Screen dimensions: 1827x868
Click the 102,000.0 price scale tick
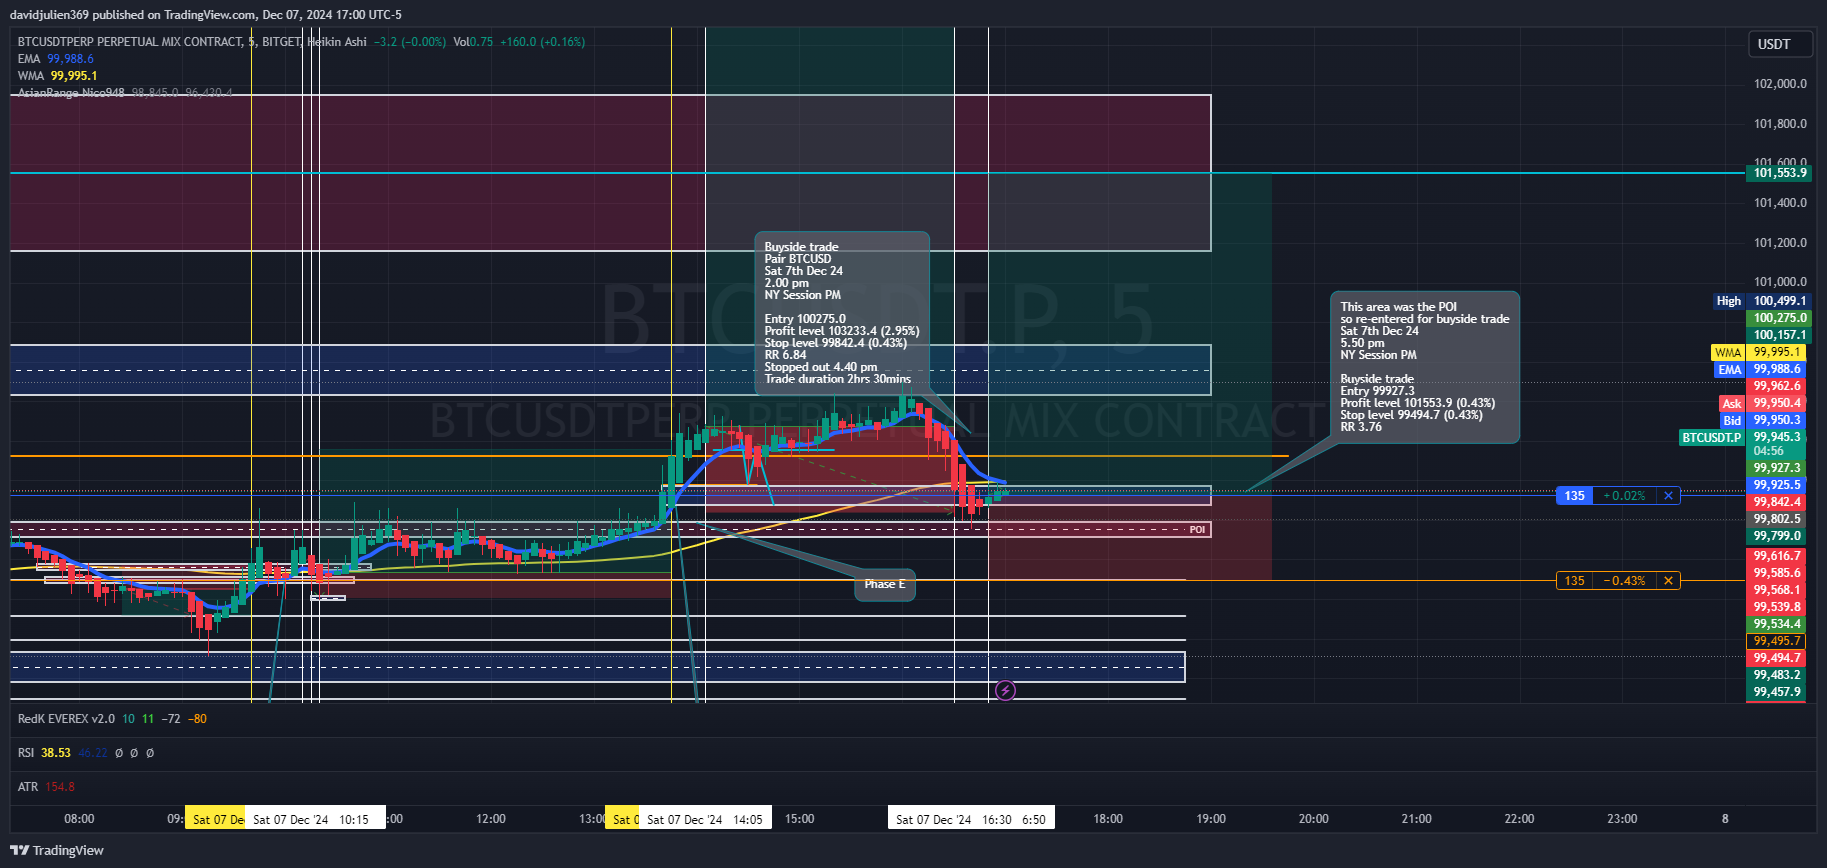click(1780, 84)
